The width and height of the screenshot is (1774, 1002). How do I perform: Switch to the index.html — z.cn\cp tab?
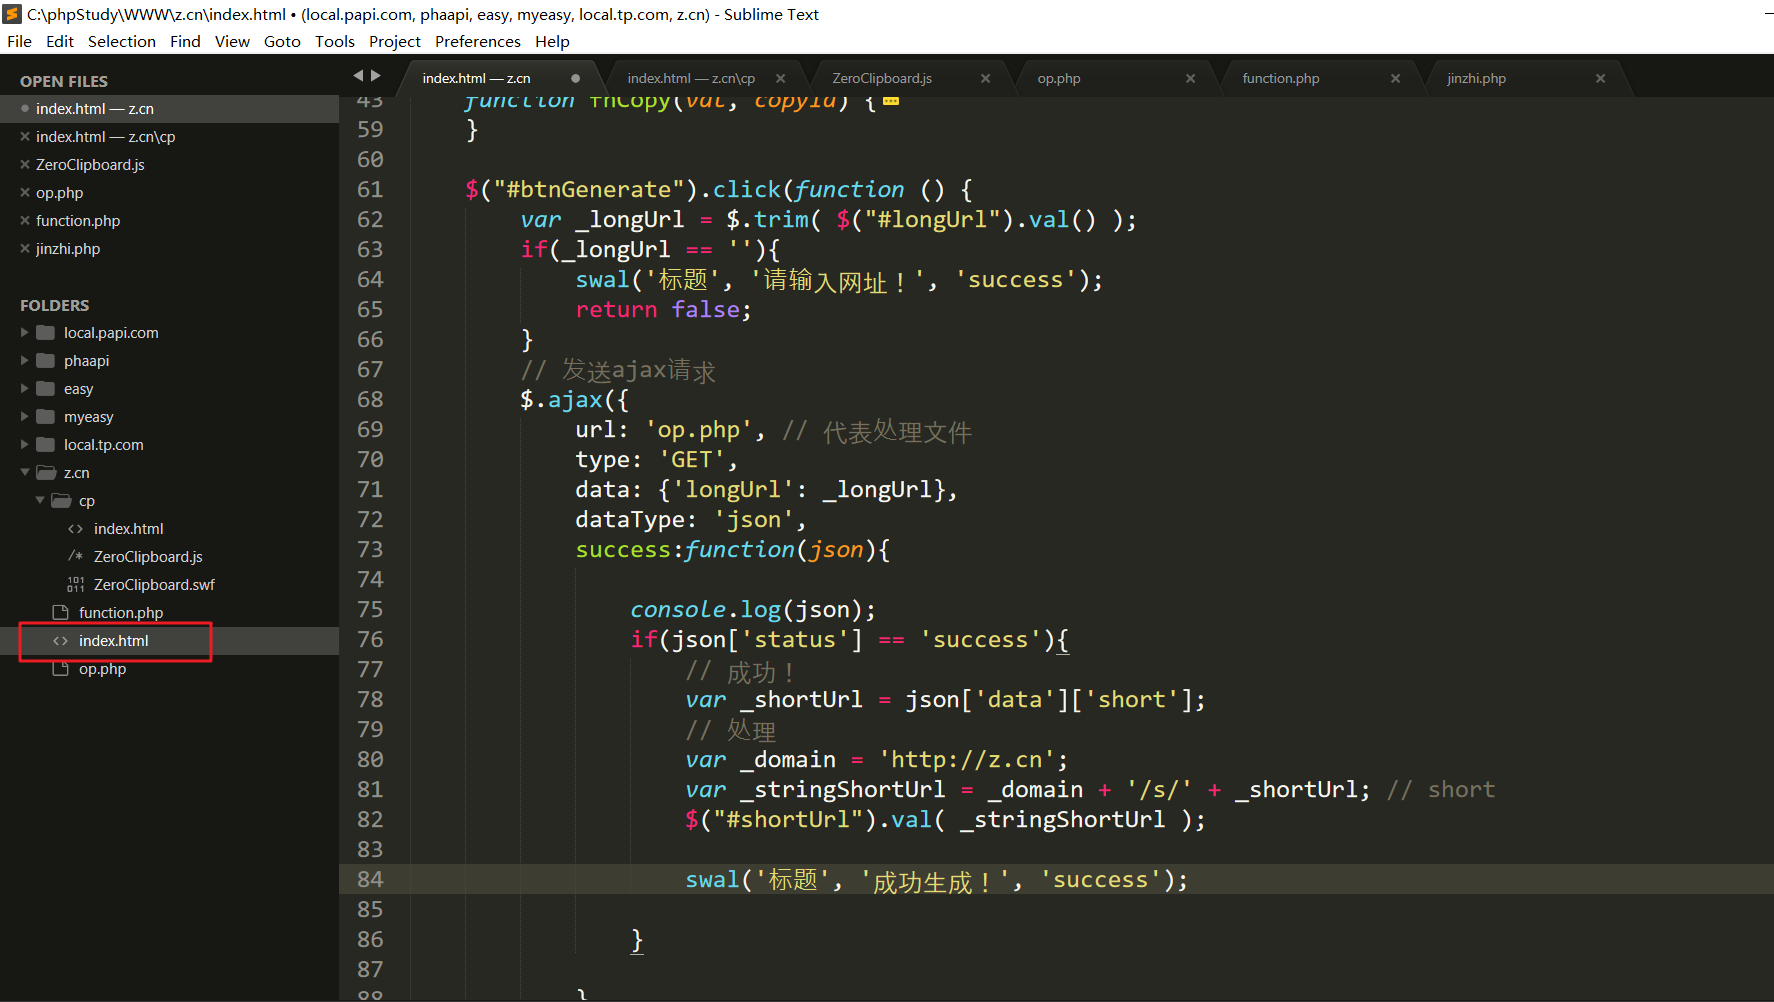coord(691,78)
